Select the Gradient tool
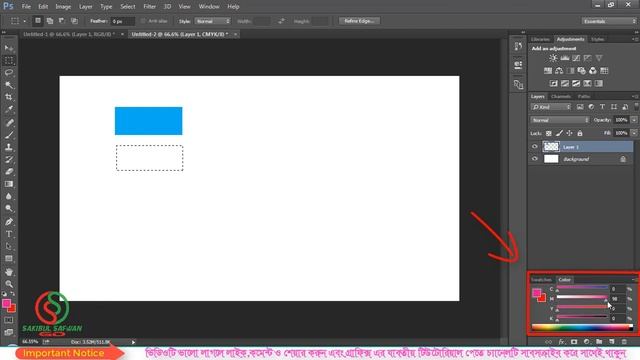This screenshot has height=360, width=640. pos(9,184)
